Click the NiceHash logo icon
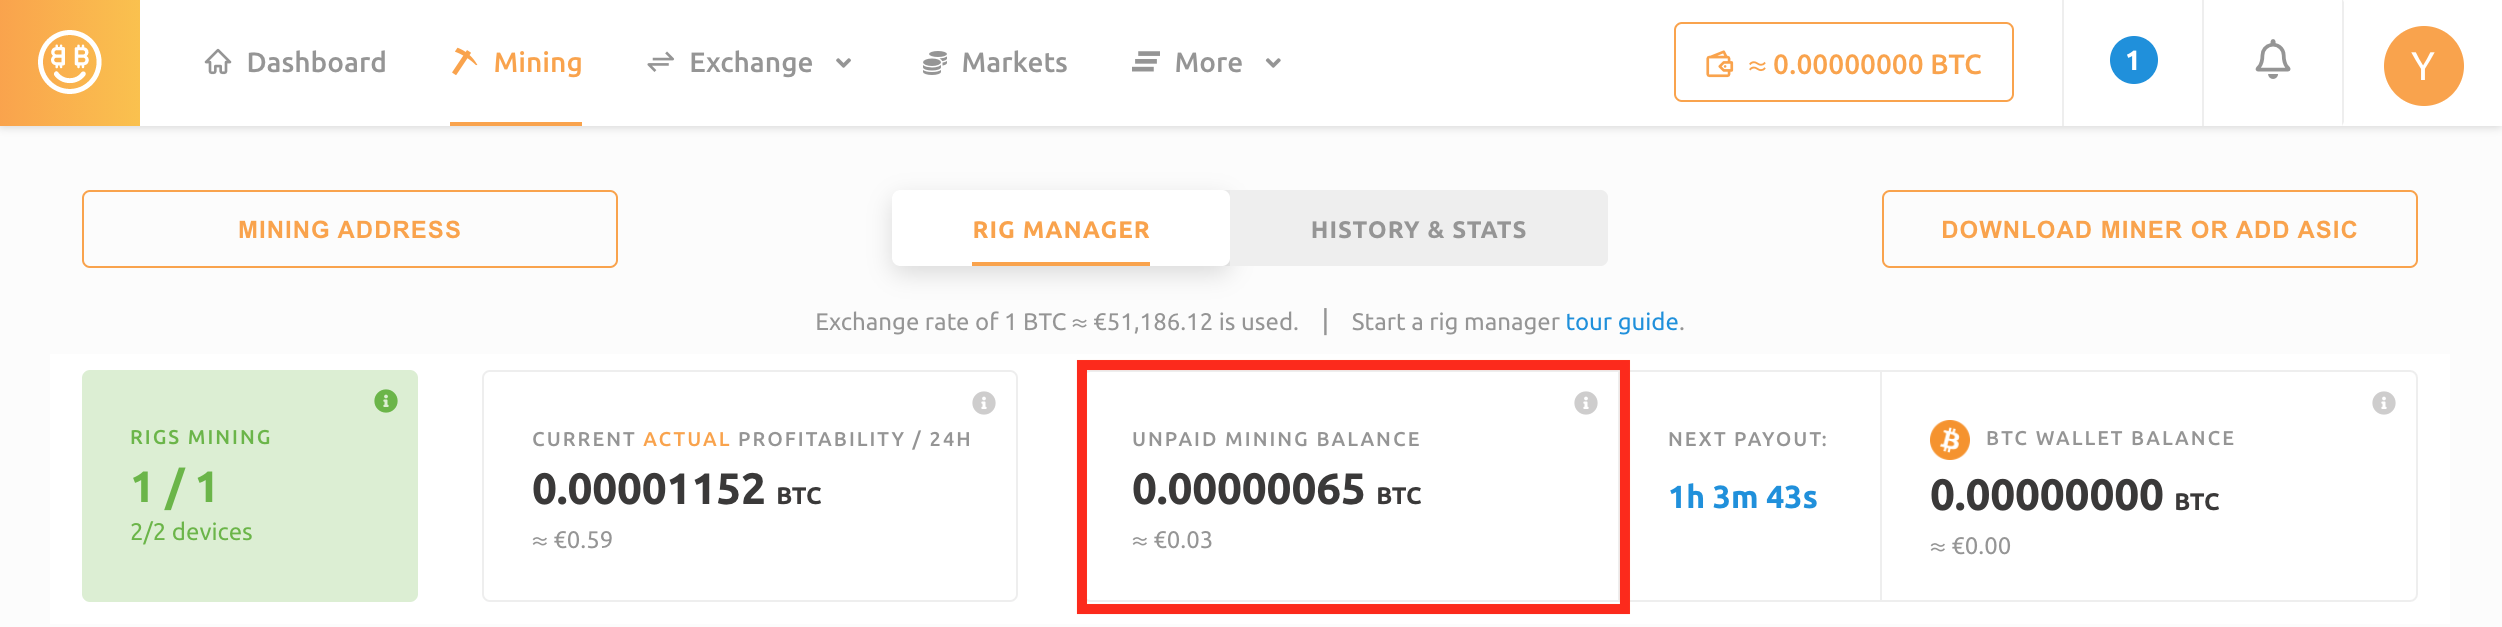The width and height of the screenshot is (2502, 627). [70, 62]
